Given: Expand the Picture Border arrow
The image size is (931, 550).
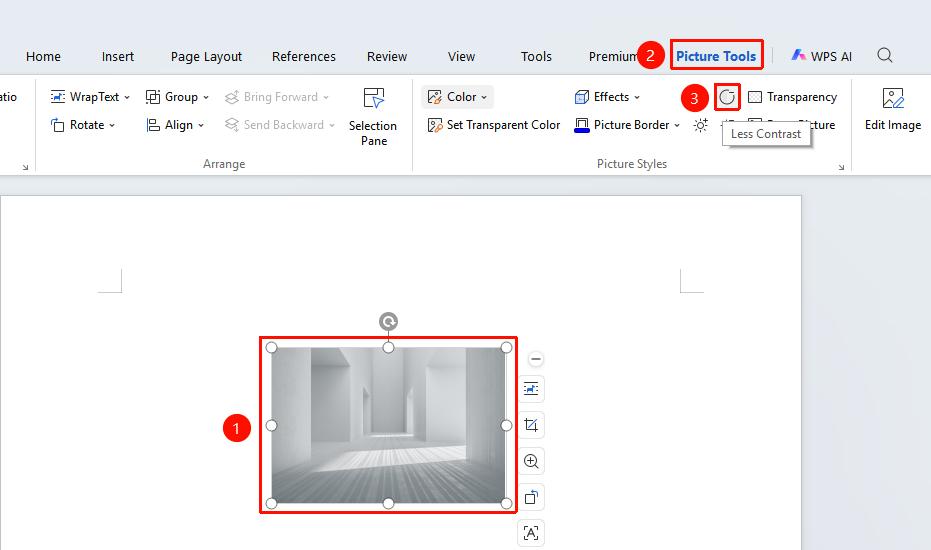Looking at the screenshot, I should [677, 125].
